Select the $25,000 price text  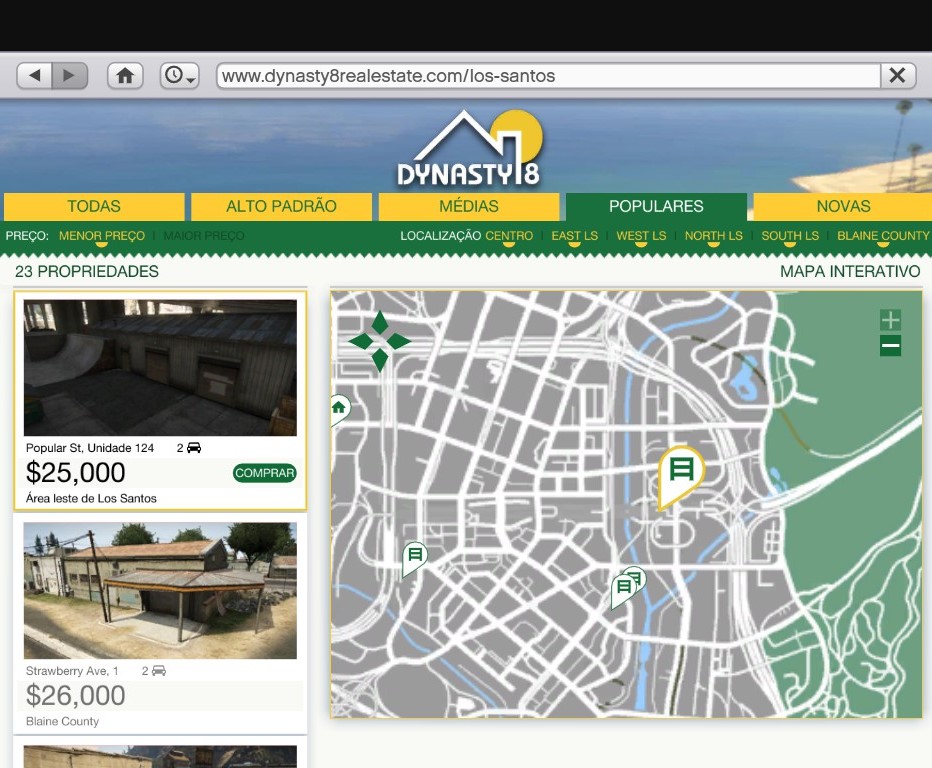point(75,473)
